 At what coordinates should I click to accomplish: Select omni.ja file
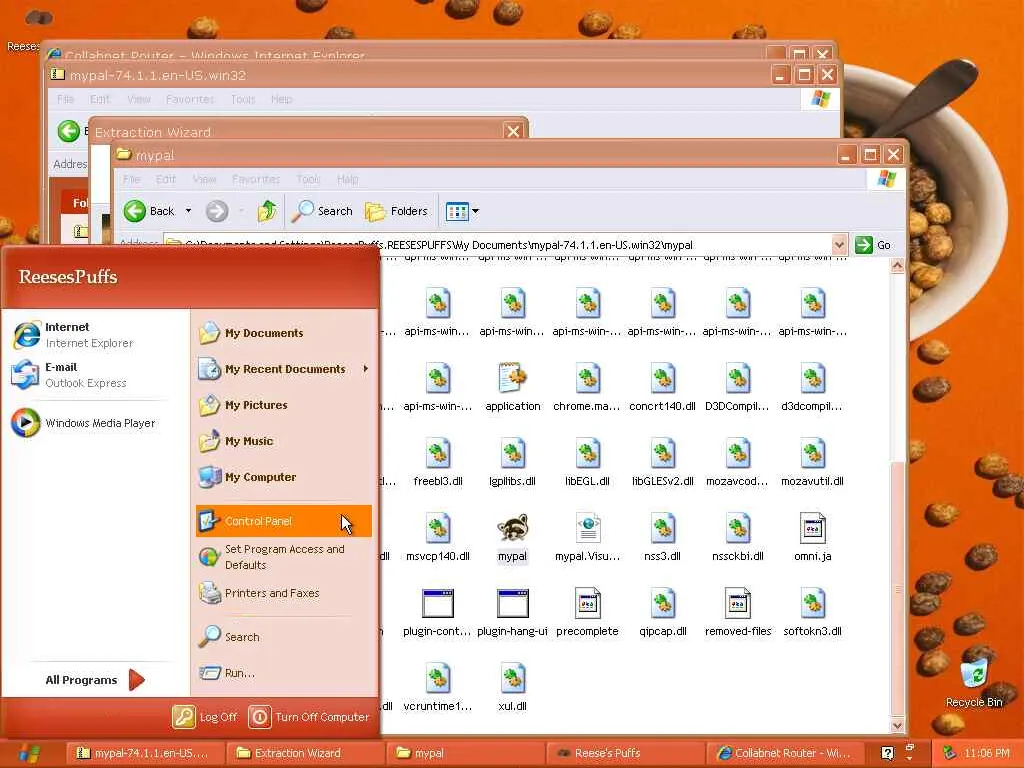coord(812,537)
